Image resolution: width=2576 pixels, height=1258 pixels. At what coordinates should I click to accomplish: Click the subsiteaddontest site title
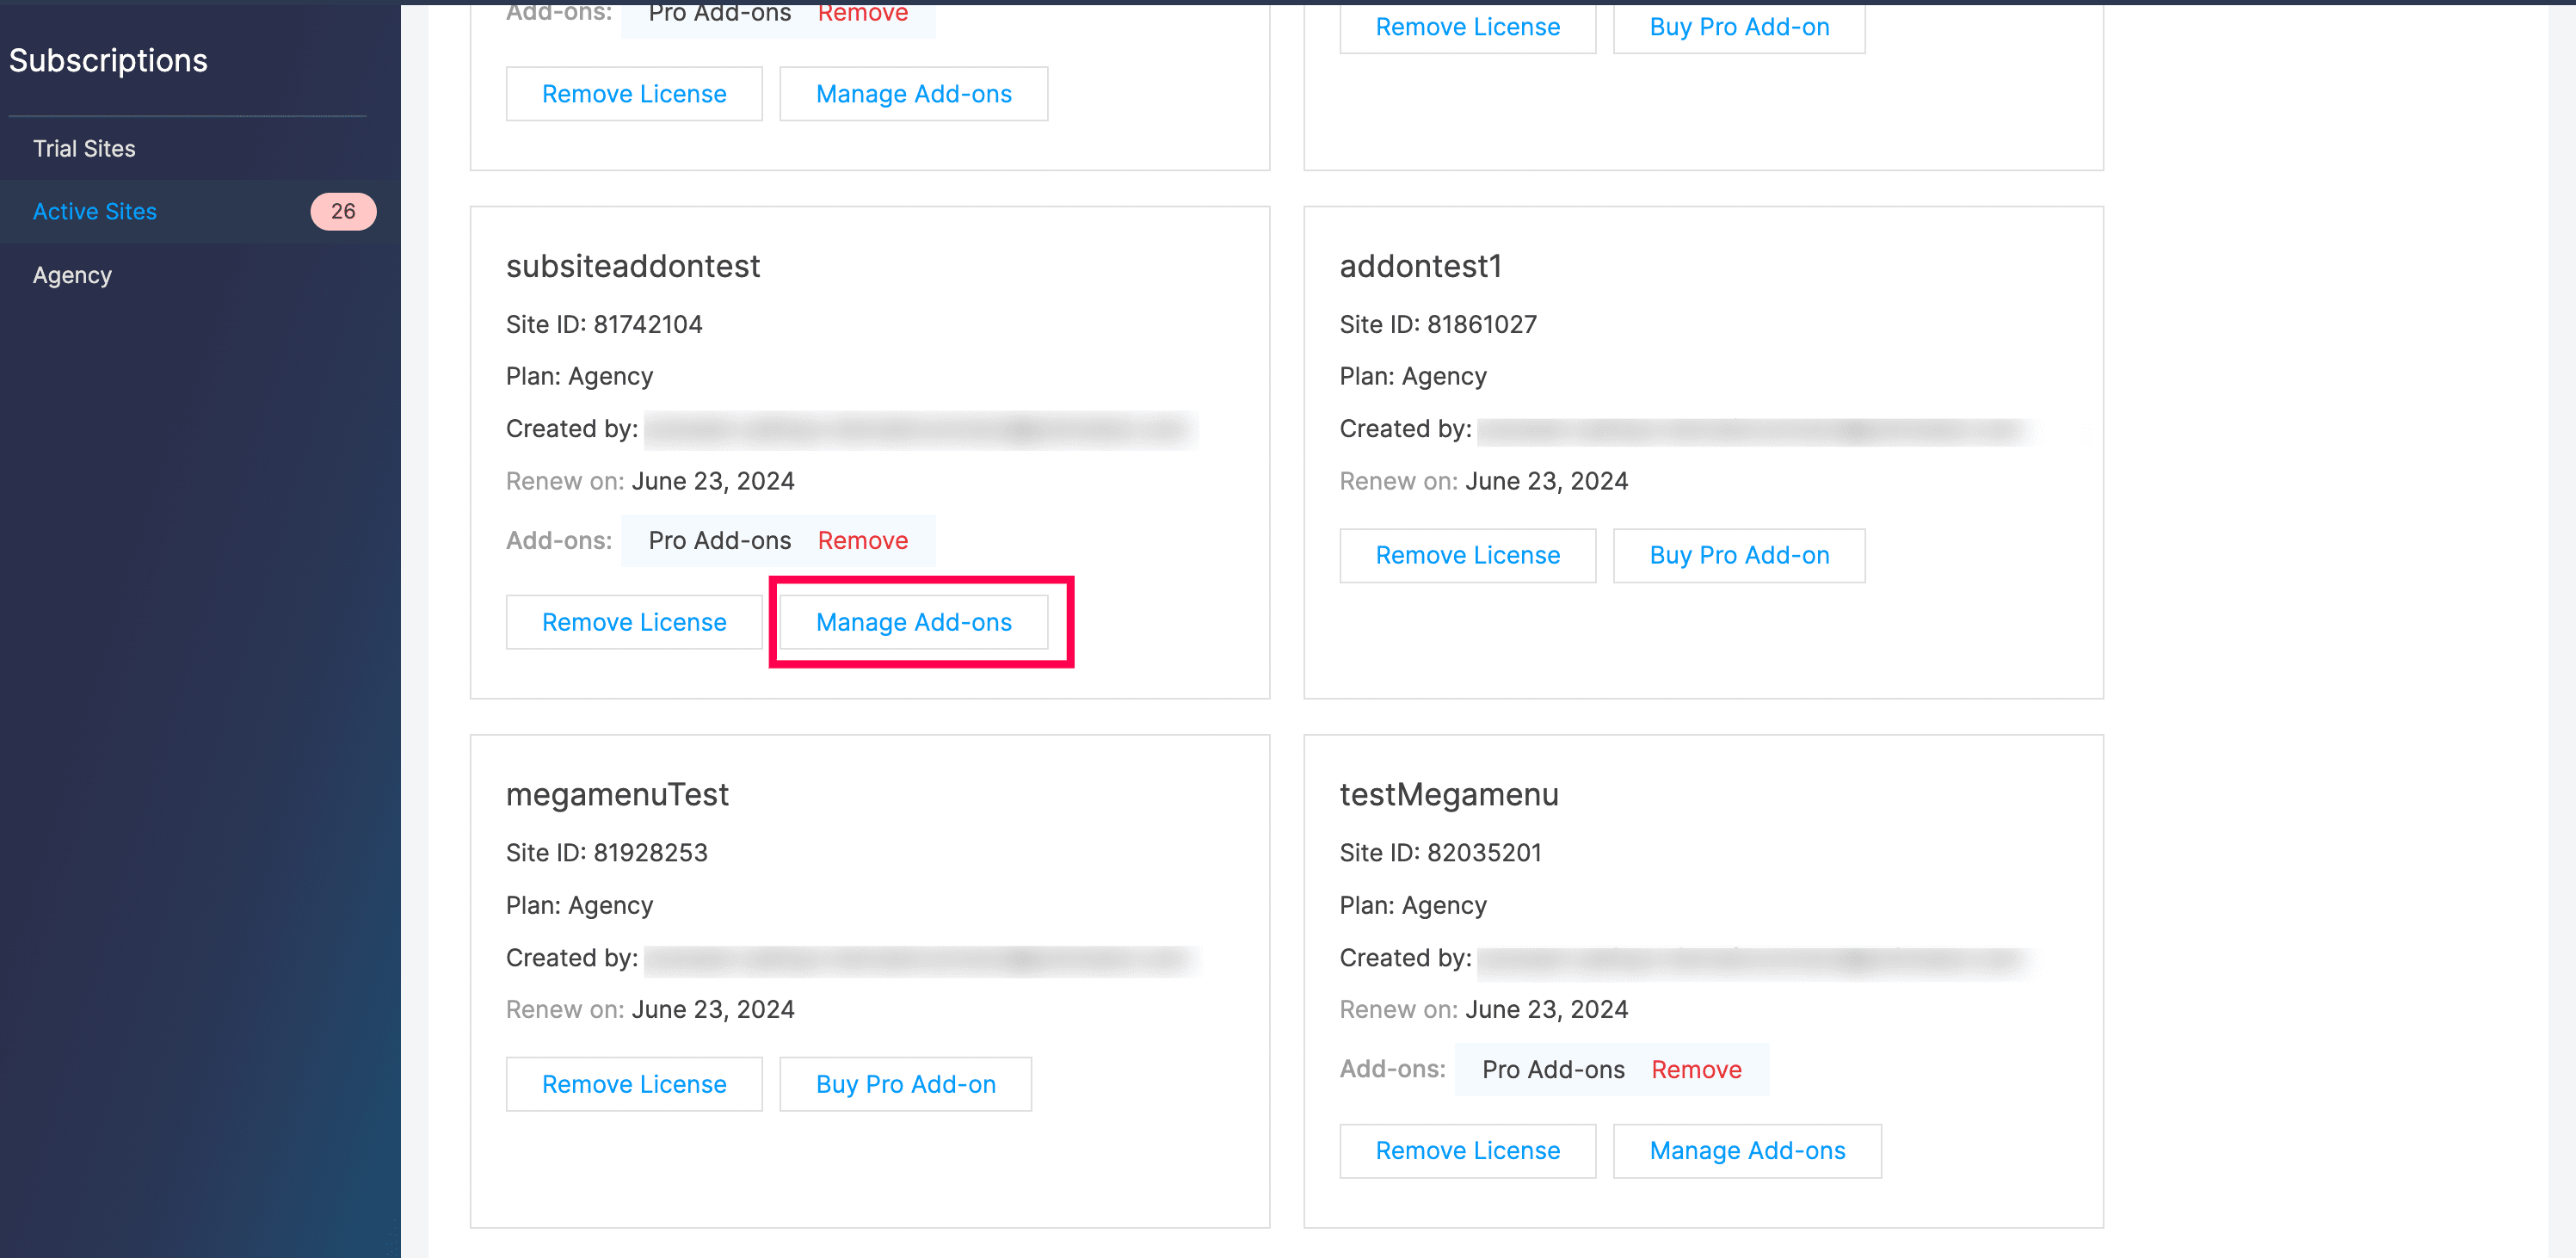point(633,266)
